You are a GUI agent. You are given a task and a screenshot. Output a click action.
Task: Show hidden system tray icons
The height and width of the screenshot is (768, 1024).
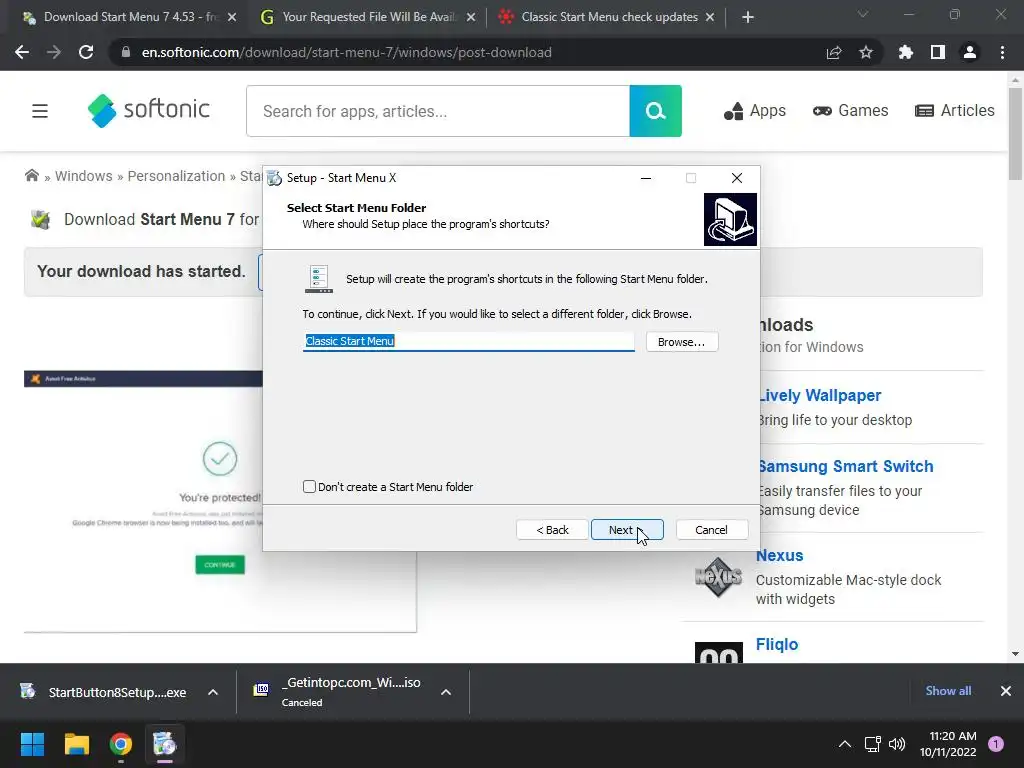[x=844, y=744]
